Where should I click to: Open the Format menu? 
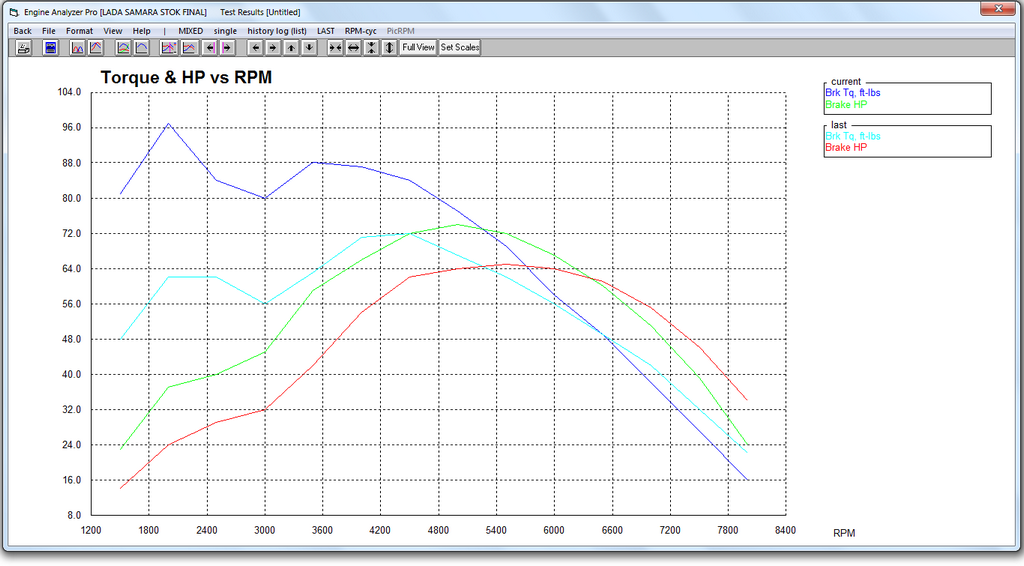(79, 31)
